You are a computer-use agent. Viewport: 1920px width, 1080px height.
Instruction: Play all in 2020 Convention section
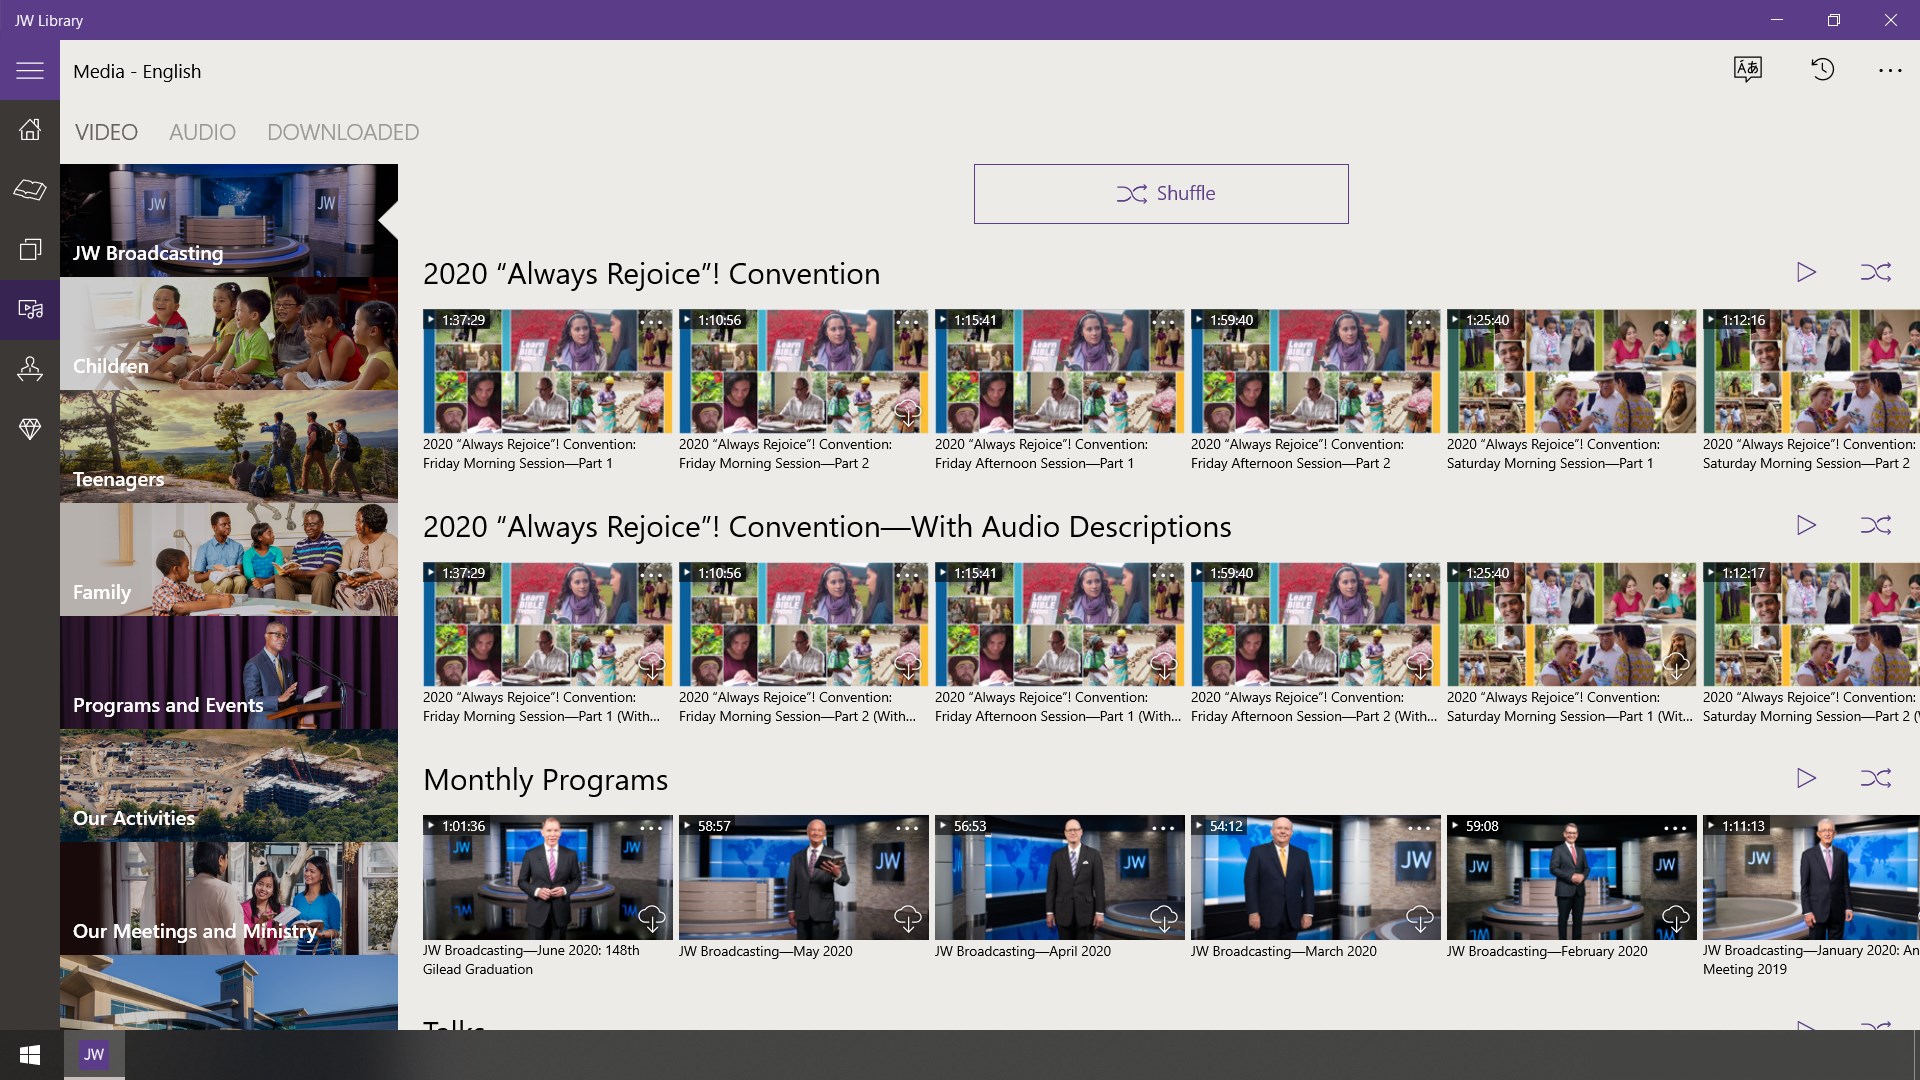(1806, 272)
